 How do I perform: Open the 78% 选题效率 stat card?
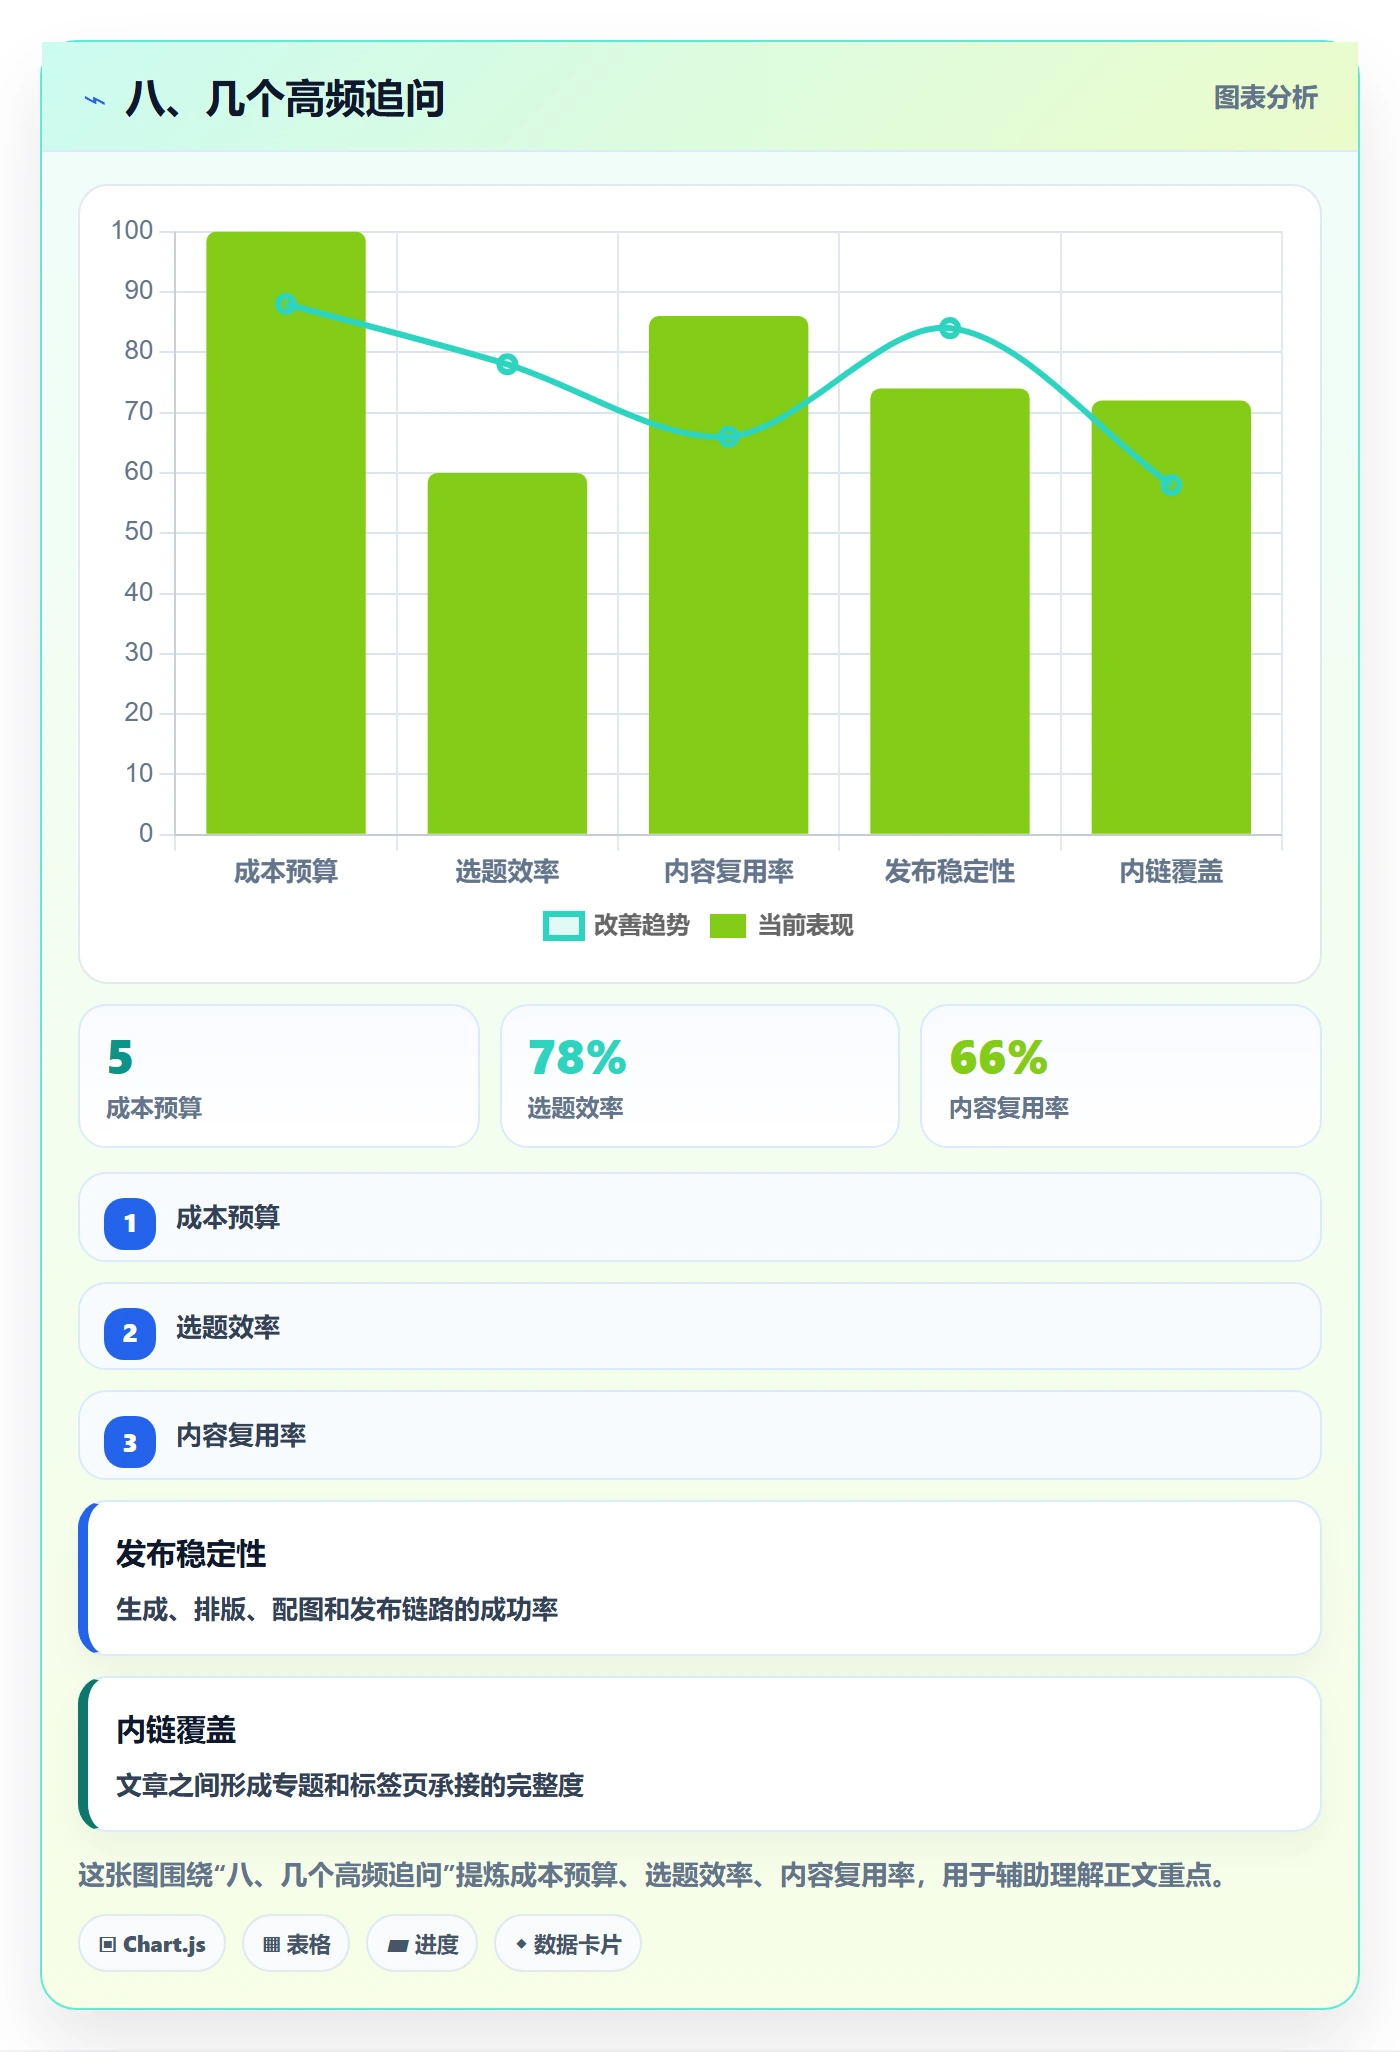[700, 1076]
